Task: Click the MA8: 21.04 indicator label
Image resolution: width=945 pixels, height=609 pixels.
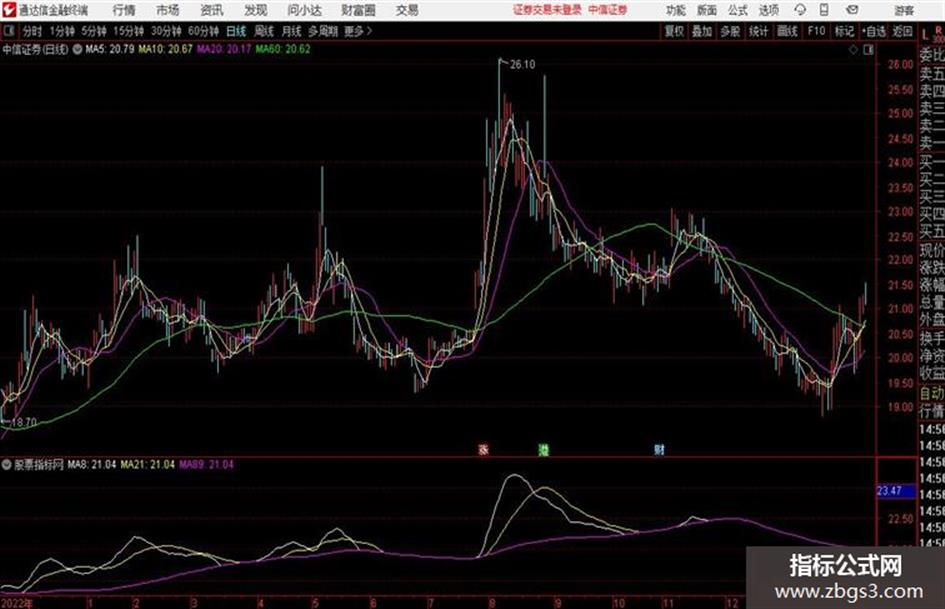Action: (x=91, y=465)
